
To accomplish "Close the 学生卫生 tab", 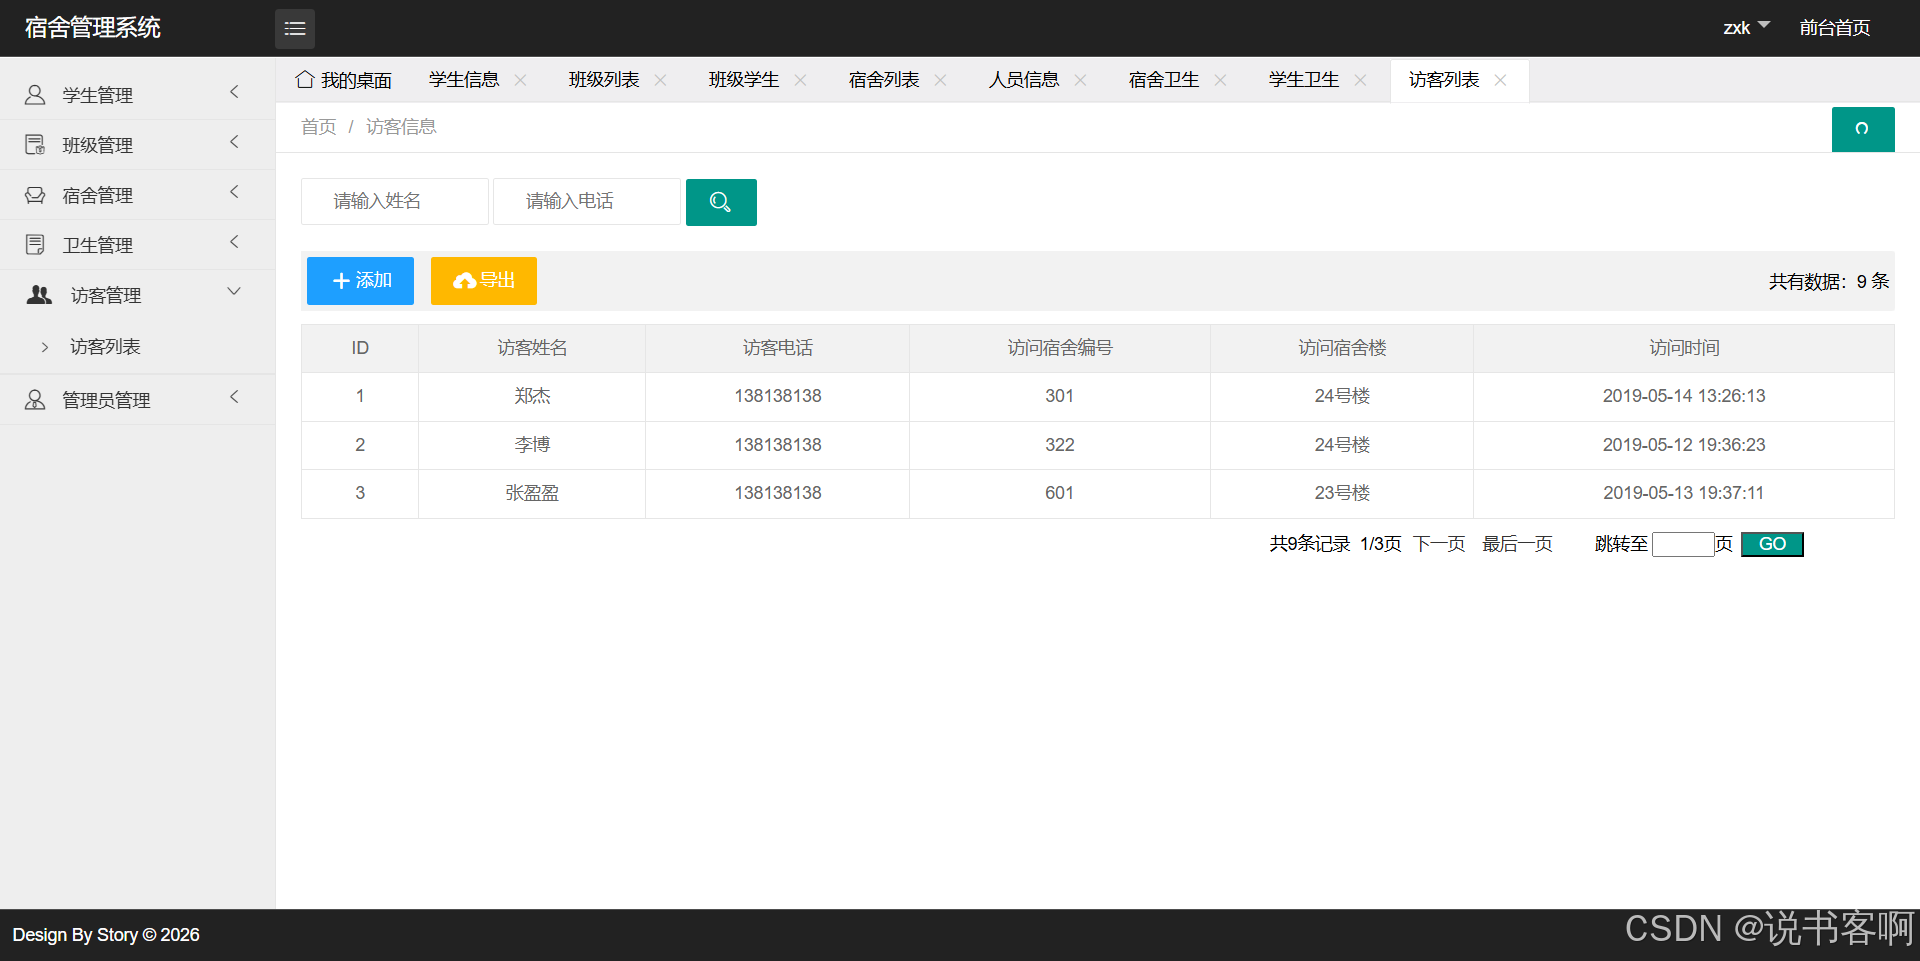I will point(1360,80).
